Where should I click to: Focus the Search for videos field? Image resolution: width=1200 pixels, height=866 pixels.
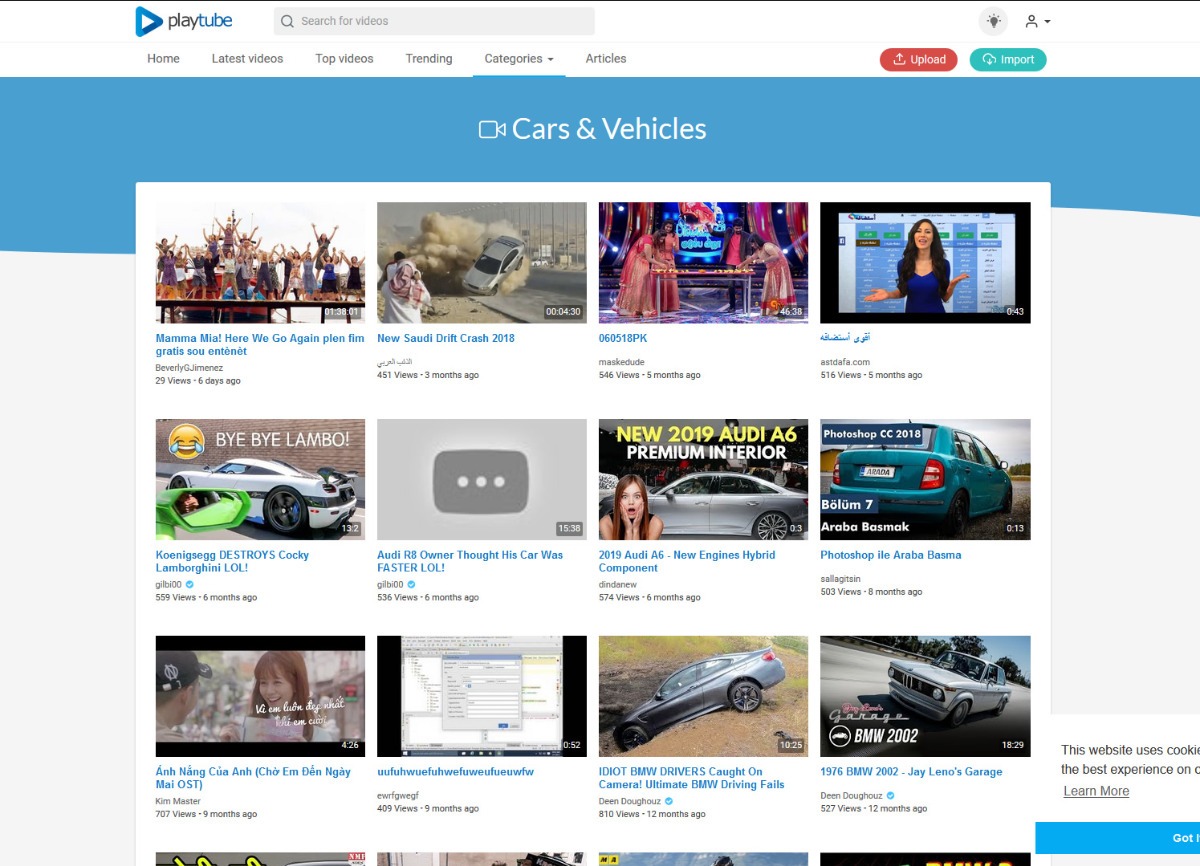tap(434, 21)
